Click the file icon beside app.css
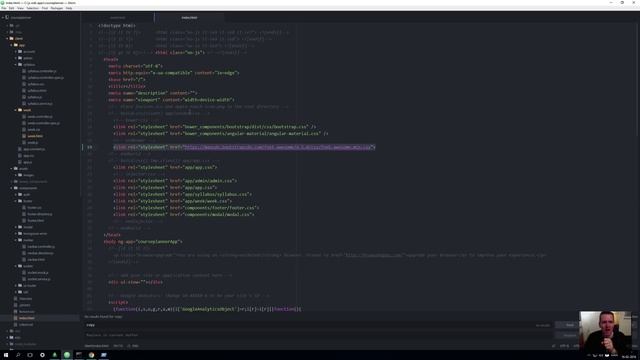The width and height of the screenshot is (640, 360). click(20, 156)
